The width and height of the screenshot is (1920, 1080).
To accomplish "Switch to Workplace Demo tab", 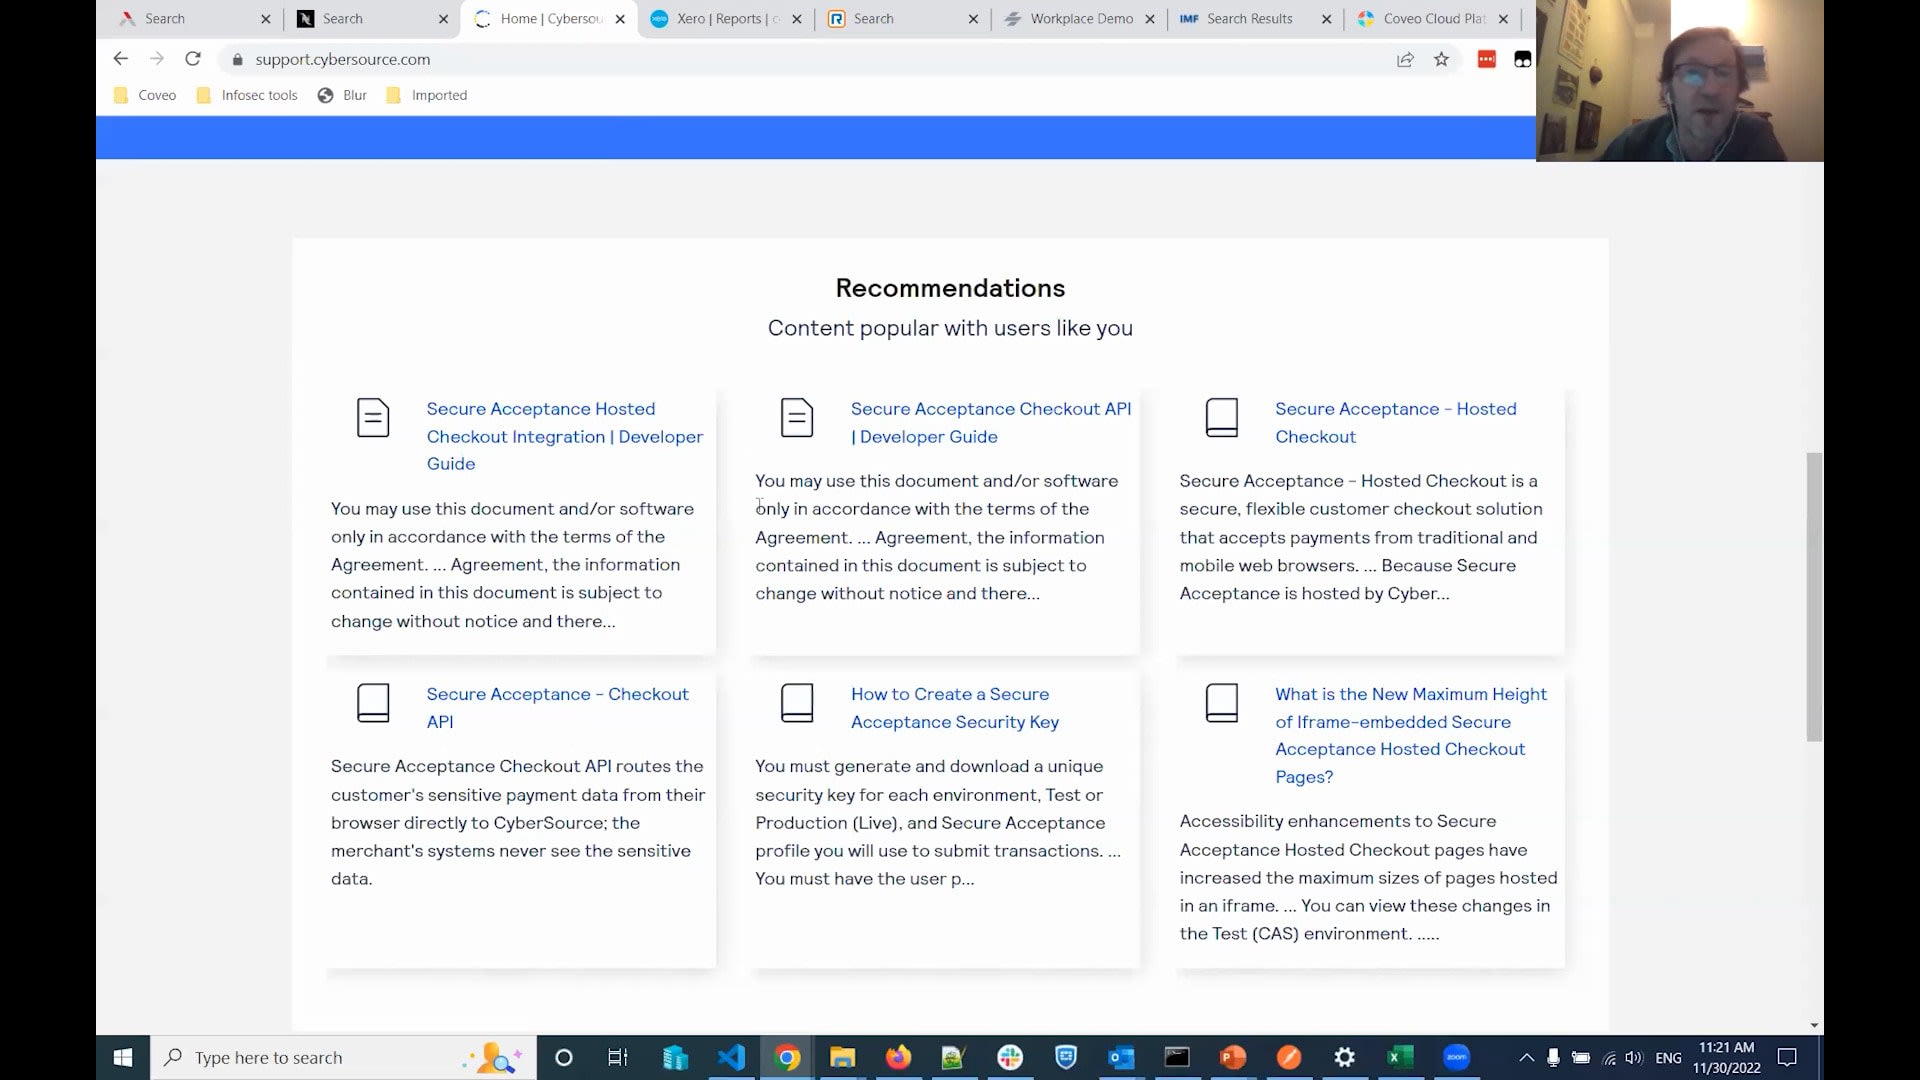I will pyautogui.click(x=1082, y=18).
